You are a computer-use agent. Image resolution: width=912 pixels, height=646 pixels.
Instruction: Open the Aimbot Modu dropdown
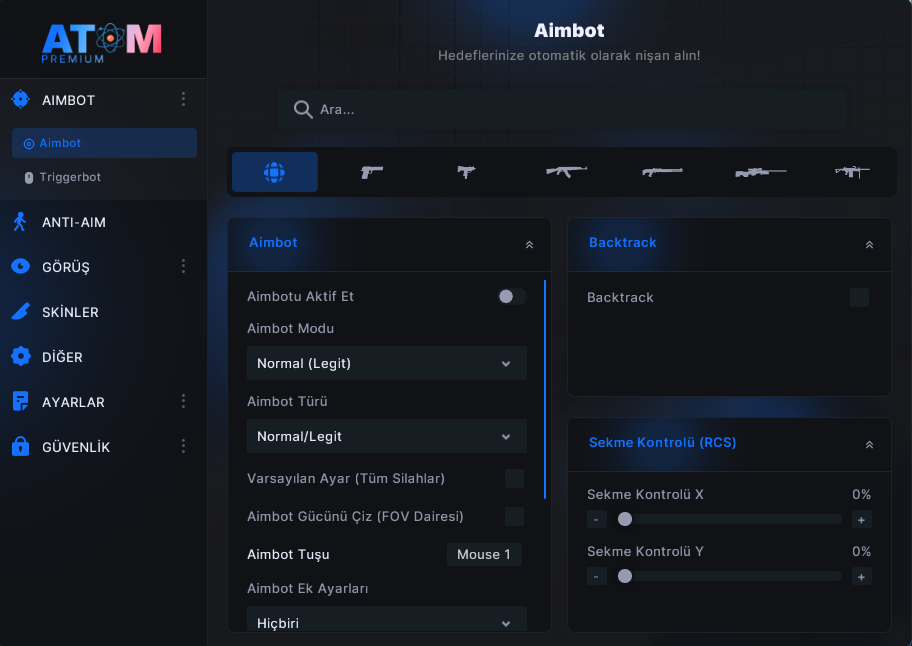(387, 363)
